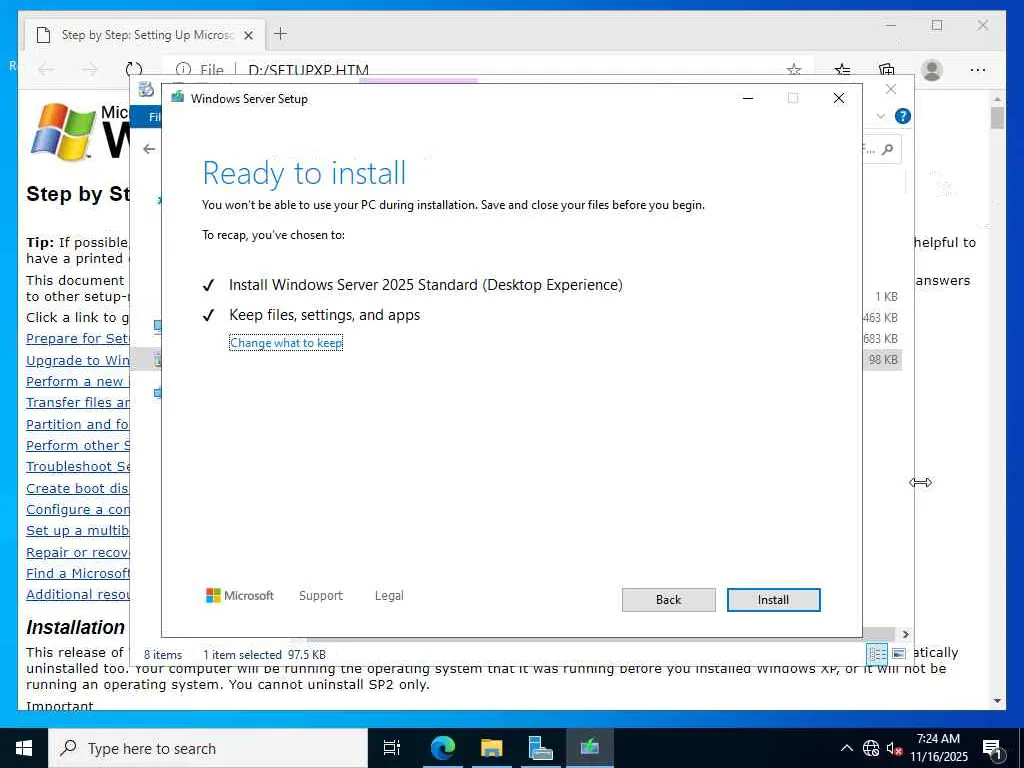Screen dimensions: 1024x768
Task: Open the notification center icon
Action: coord(993,748)
